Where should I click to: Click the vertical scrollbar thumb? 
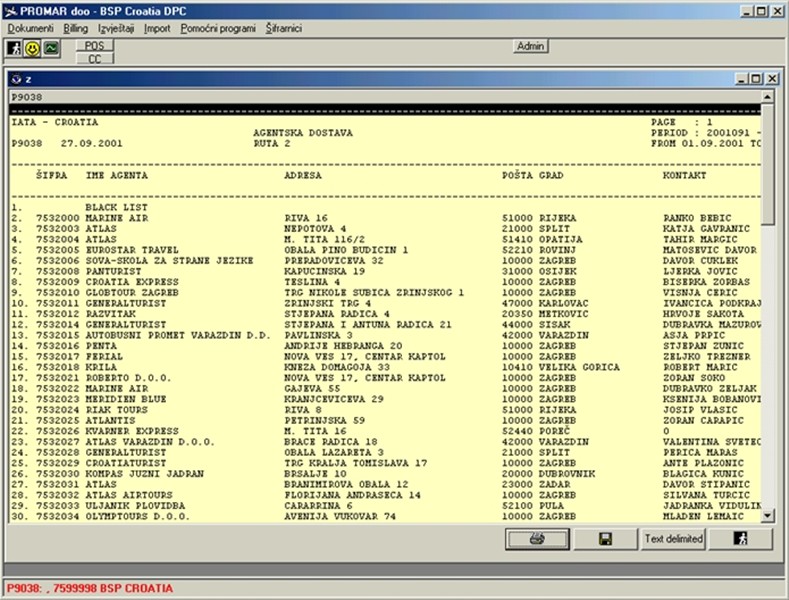pos(767,165)
